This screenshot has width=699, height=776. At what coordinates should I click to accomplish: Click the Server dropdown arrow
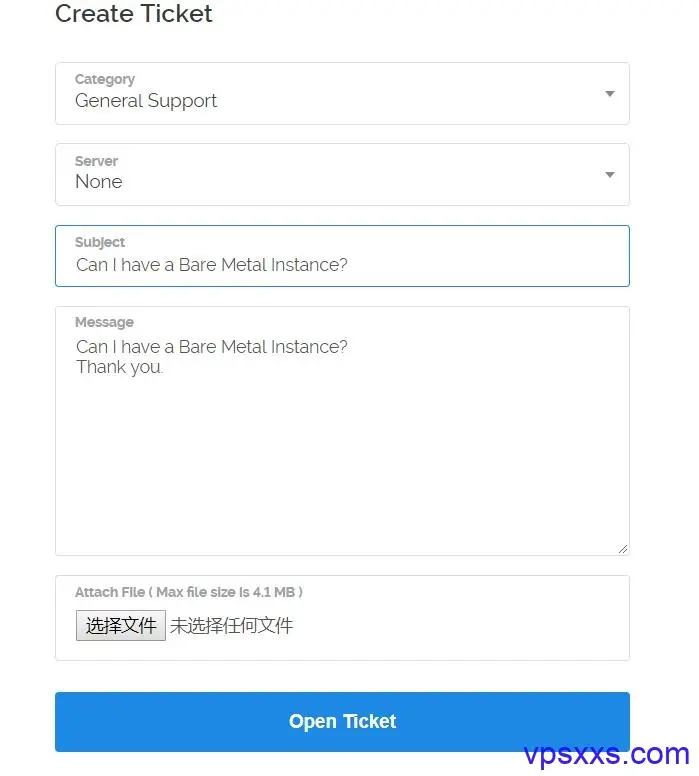click(x=609, y=175)
